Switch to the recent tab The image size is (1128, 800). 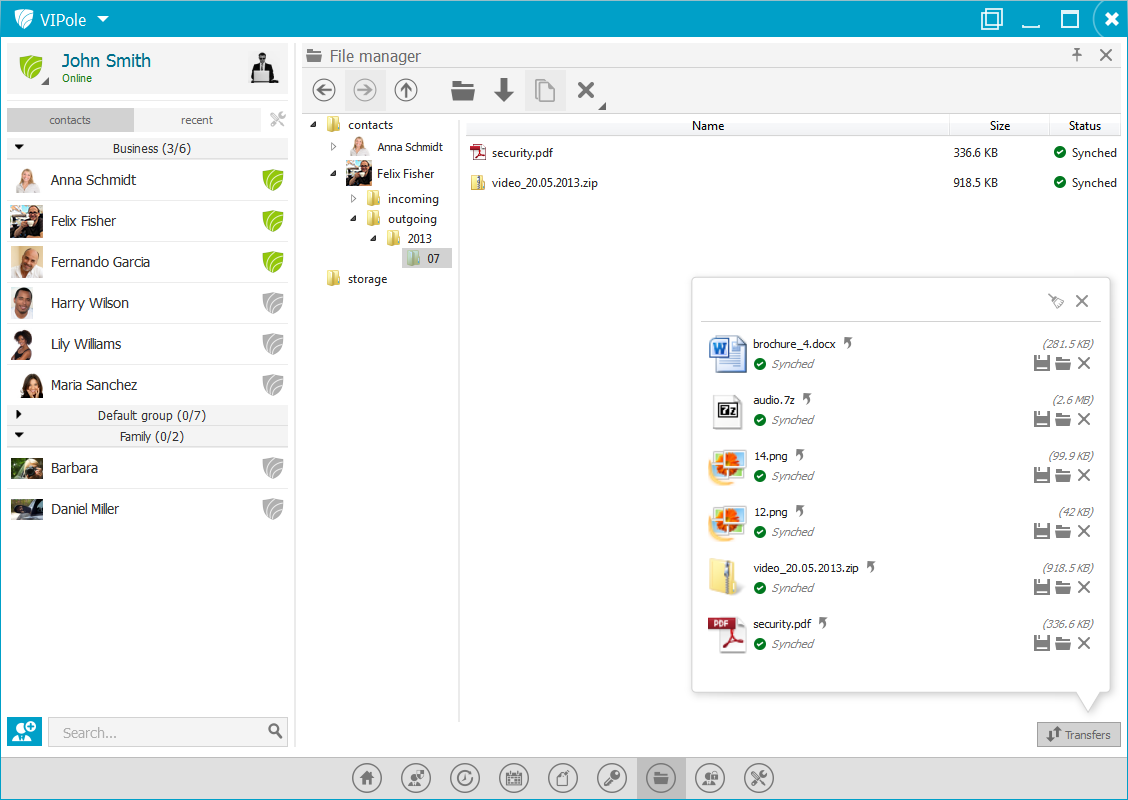pos(197,120)
